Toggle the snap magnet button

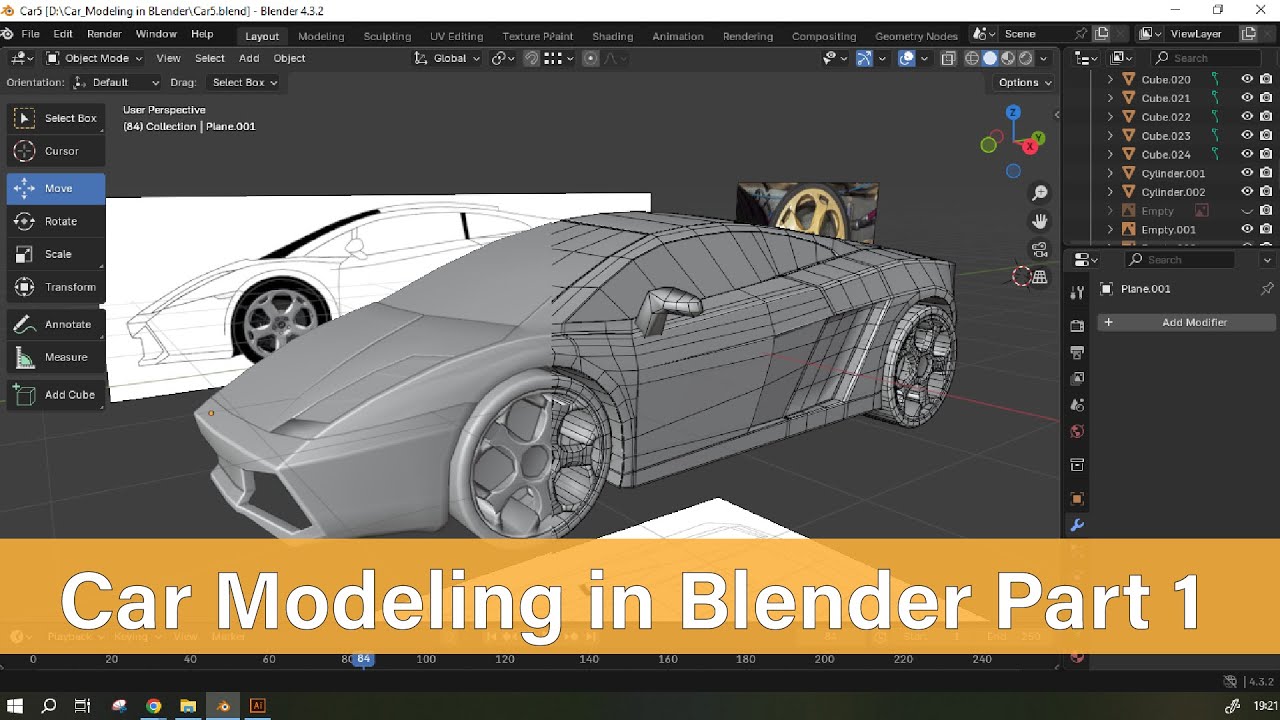click(x=533, y=58)
